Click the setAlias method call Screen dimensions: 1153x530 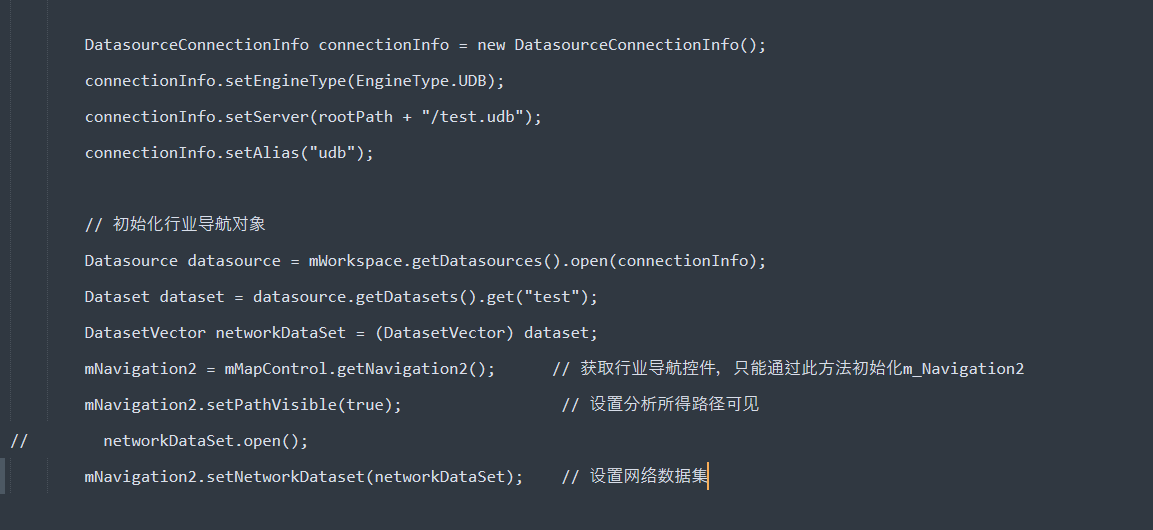pyautogui.click(x=262, y=153)
